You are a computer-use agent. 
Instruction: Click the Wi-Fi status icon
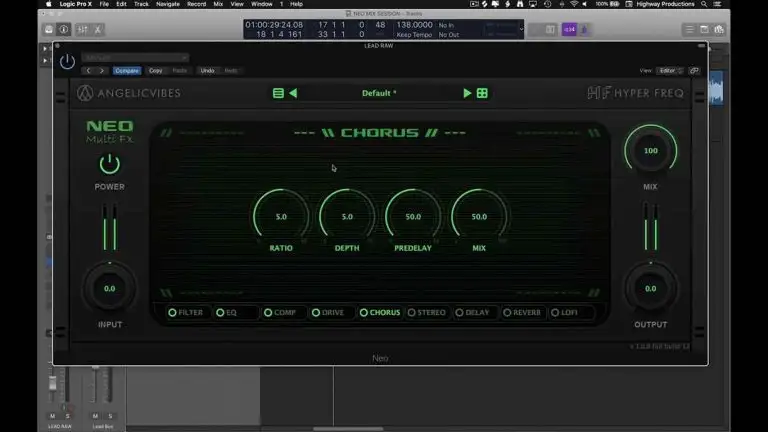point(574,4)
